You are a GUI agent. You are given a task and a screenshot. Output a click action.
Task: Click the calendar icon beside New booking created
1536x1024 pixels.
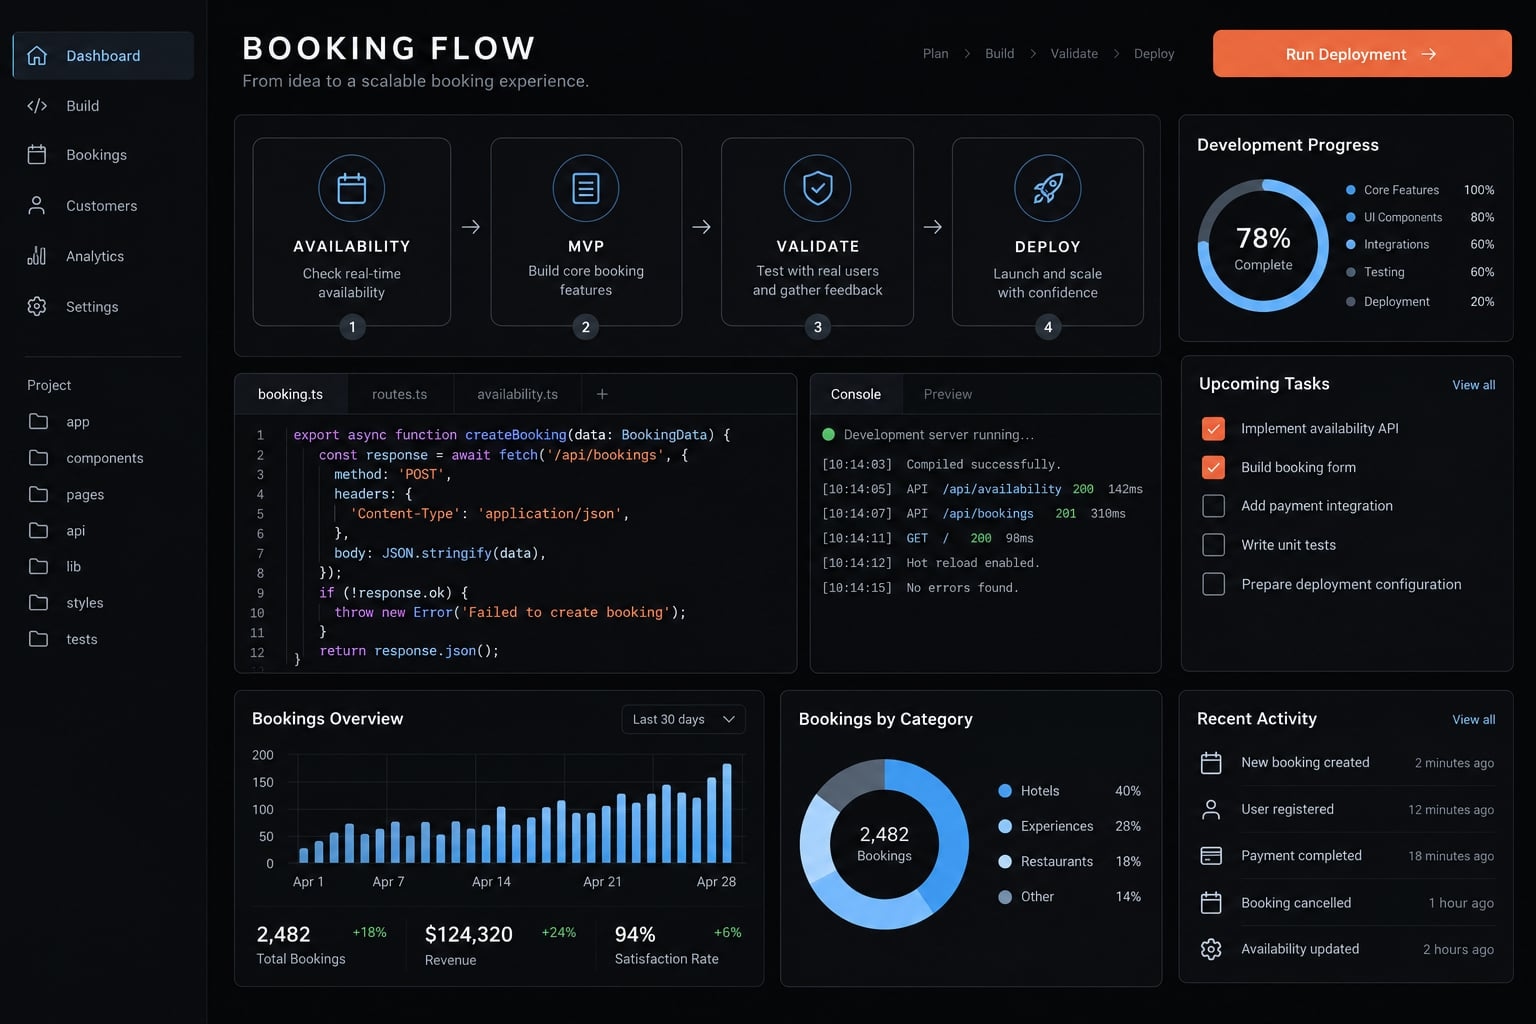click(1211, 763)
